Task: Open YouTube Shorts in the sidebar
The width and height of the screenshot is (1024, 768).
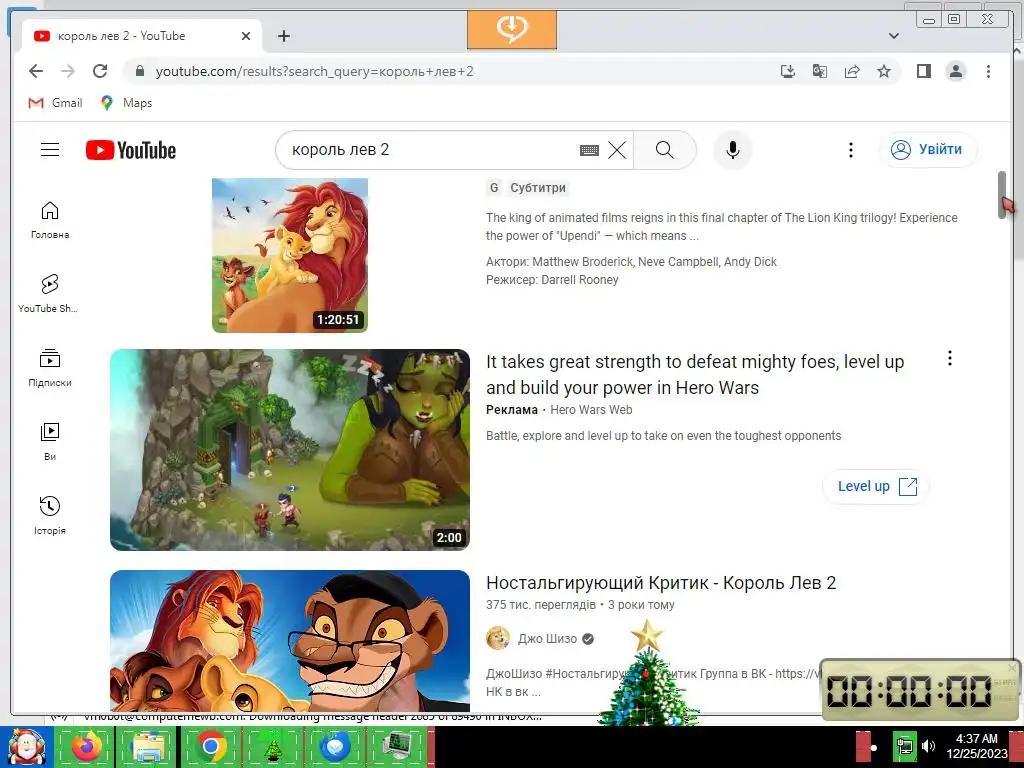Action: tap(50, 294)
